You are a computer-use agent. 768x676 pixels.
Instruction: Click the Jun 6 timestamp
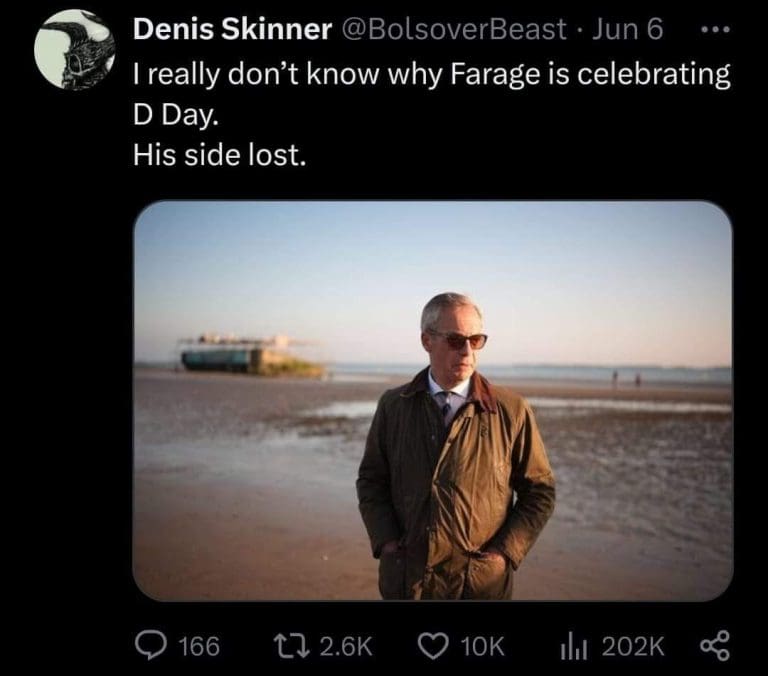[626, 30]
